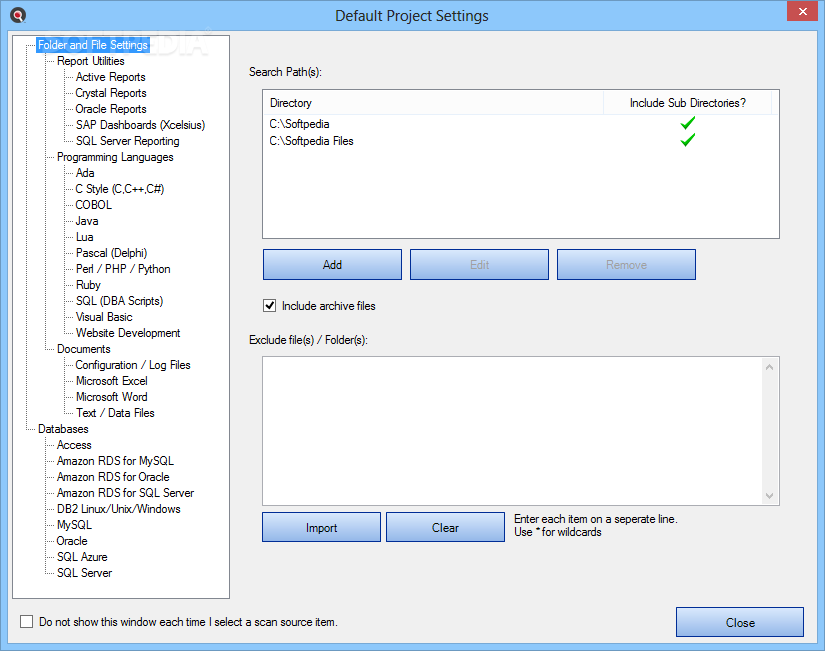Select the C:\Softpedia directory row
The height and width of the screenshot is (651, 825).
tap(520, 124)
